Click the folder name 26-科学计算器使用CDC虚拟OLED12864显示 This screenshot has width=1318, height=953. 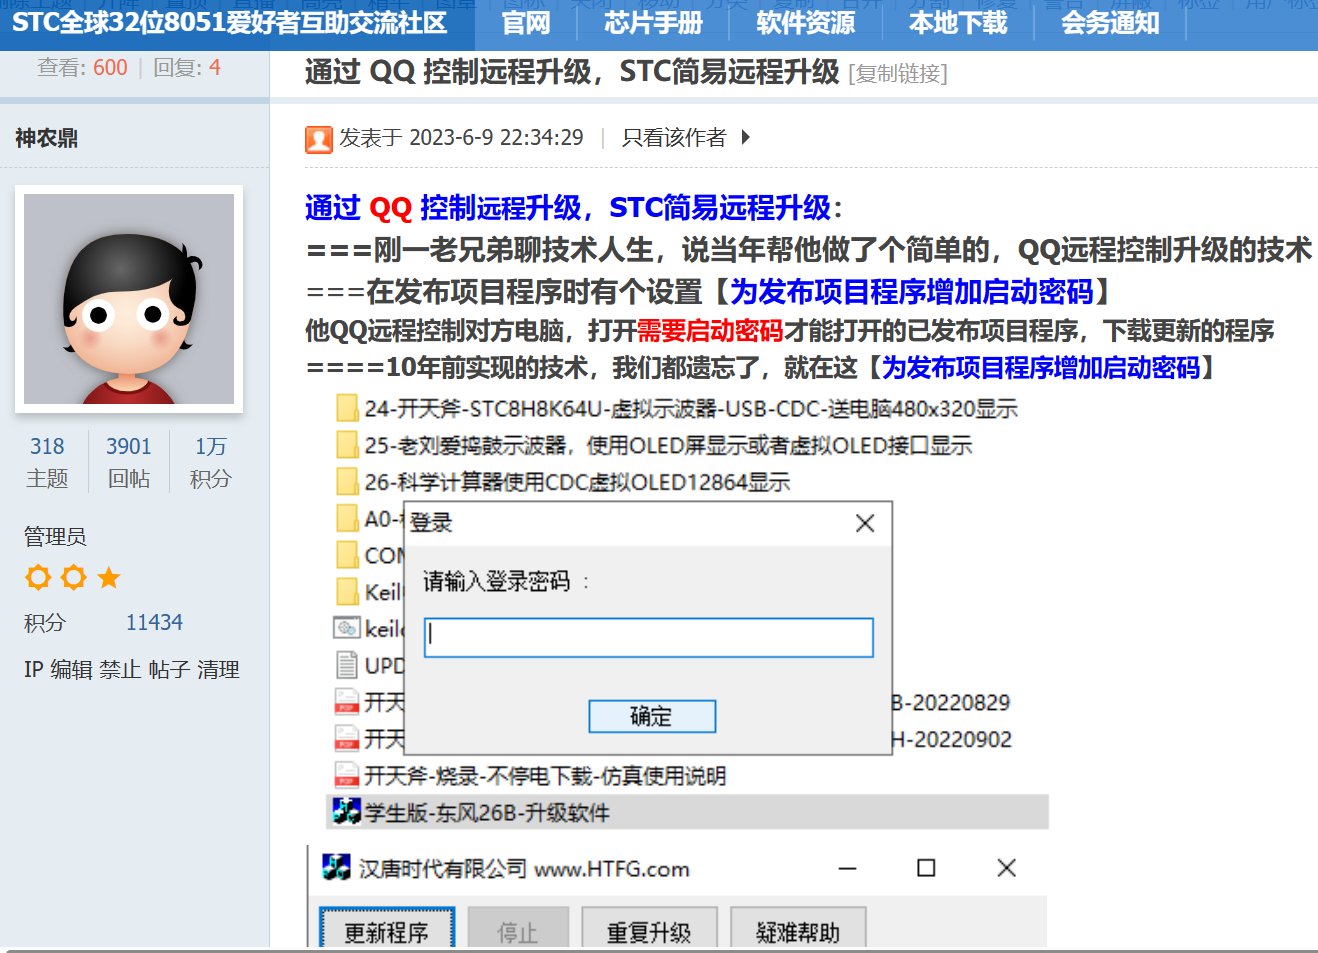click(x=577, y=483)
